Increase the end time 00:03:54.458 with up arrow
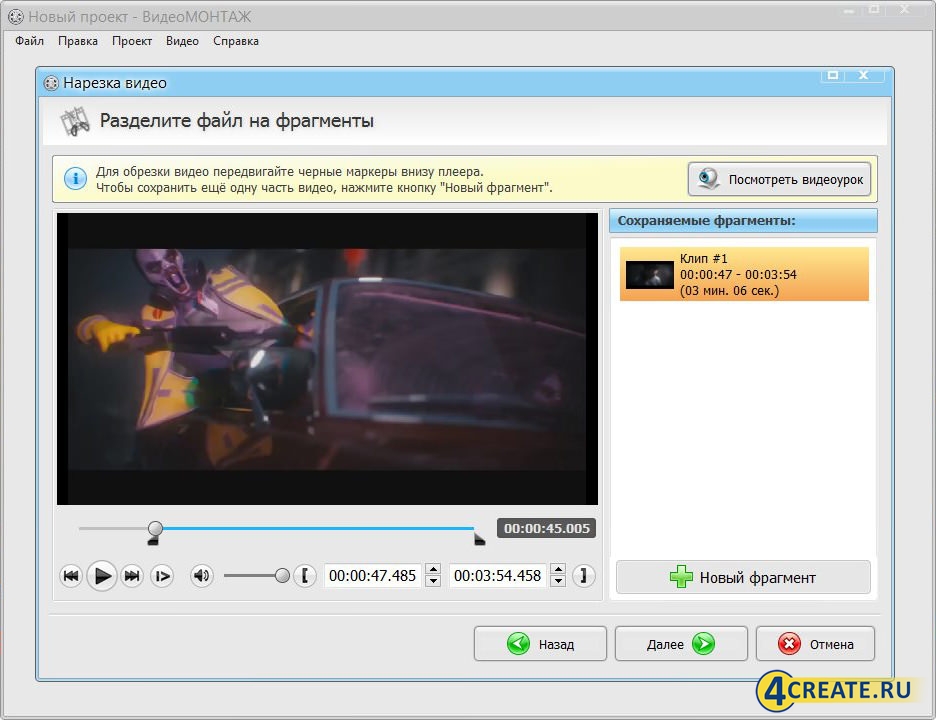The image size is (936, 720). coord(558,570)
